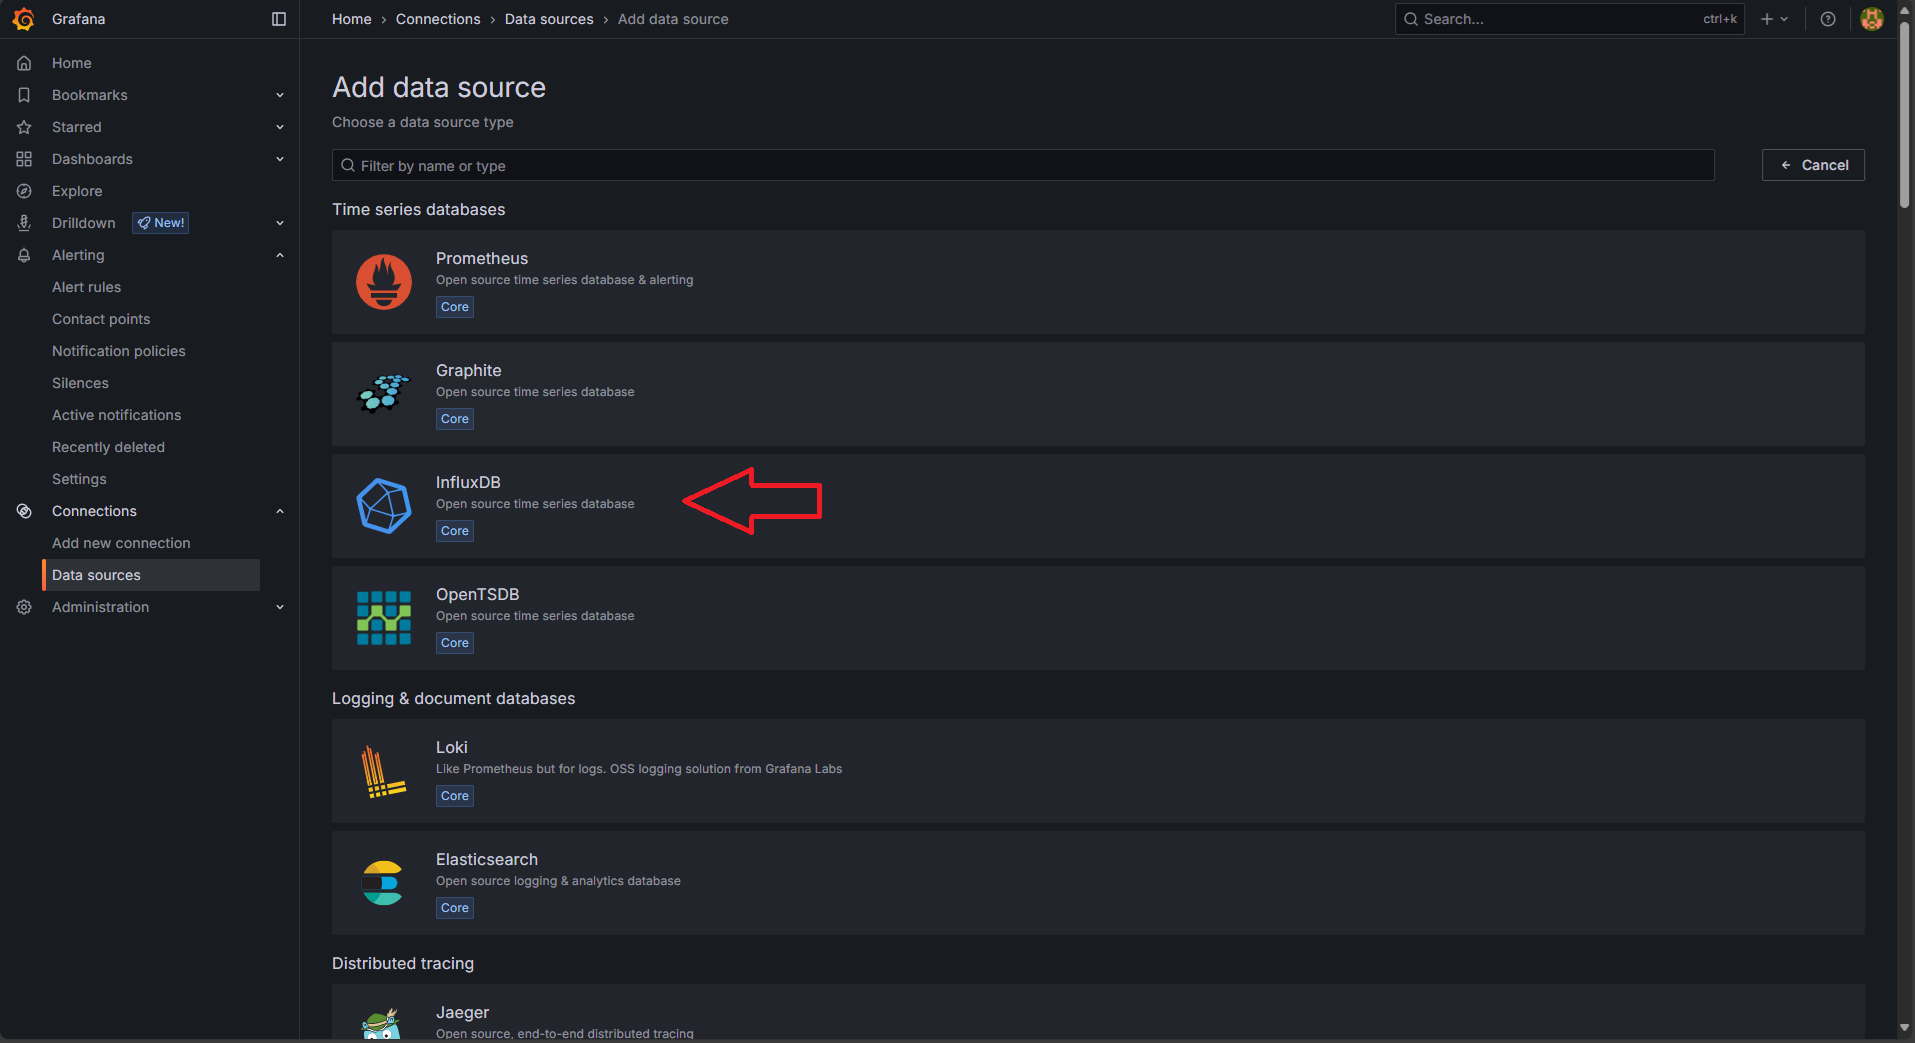Choose the OpenTSDB data source title
Screen dimensions: 1915x1043
(x=478, y=594)
